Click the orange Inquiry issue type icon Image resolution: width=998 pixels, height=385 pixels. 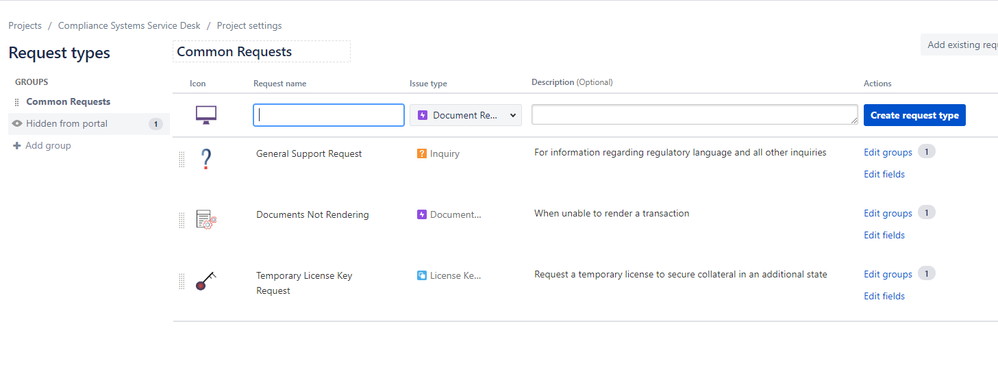(421, 153)
